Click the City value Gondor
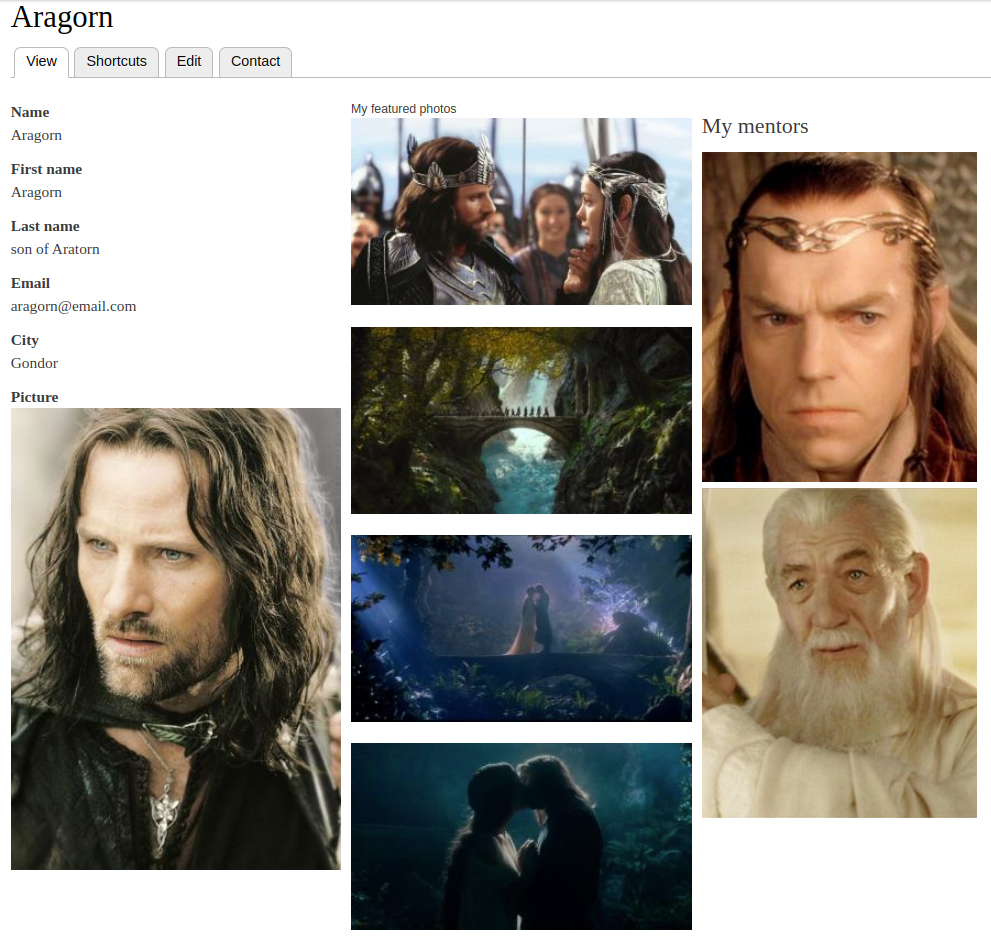The image size is (991, 937). pyautogui.click(x=34, y=363)
